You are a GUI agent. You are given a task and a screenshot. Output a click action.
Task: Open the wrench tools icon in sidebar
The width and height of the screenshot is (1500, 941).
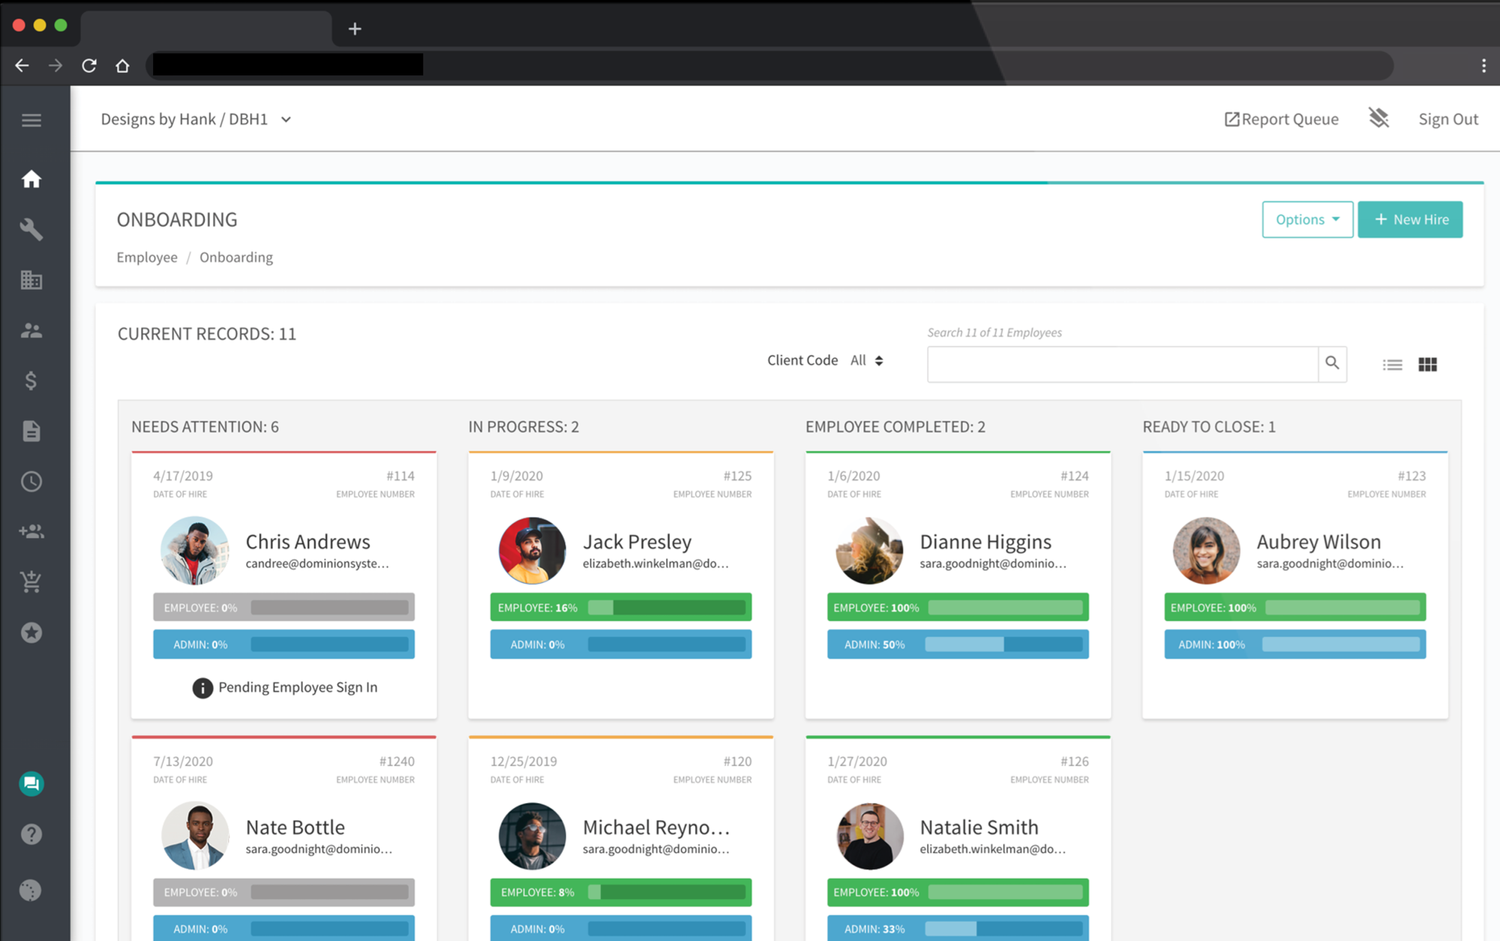(x=31, y=229)
